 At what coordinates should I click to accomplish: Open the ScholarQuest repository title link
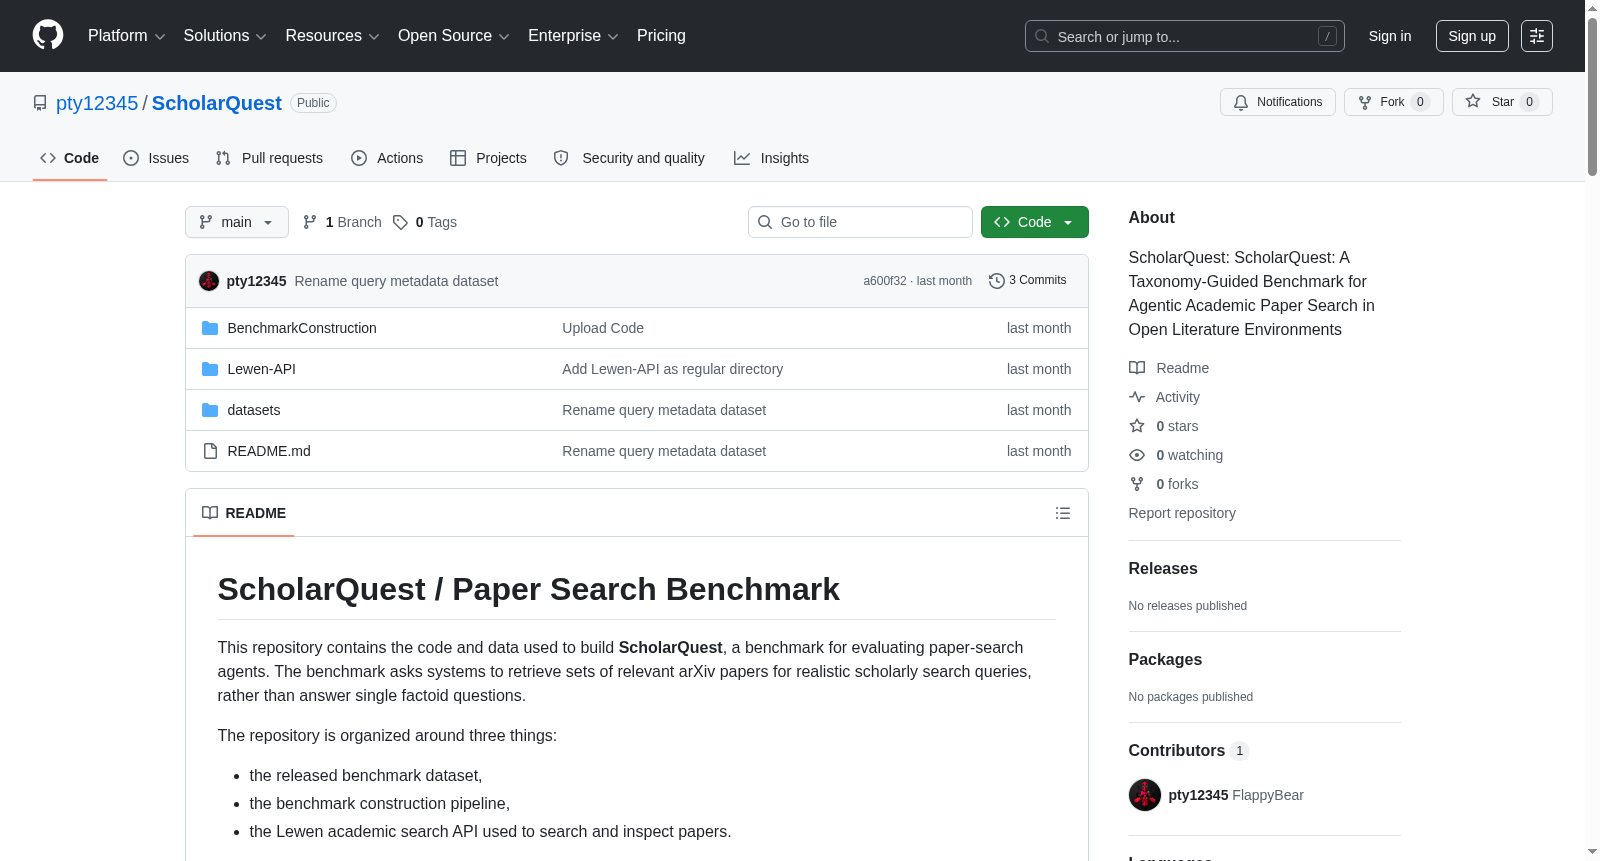point(217,103)
